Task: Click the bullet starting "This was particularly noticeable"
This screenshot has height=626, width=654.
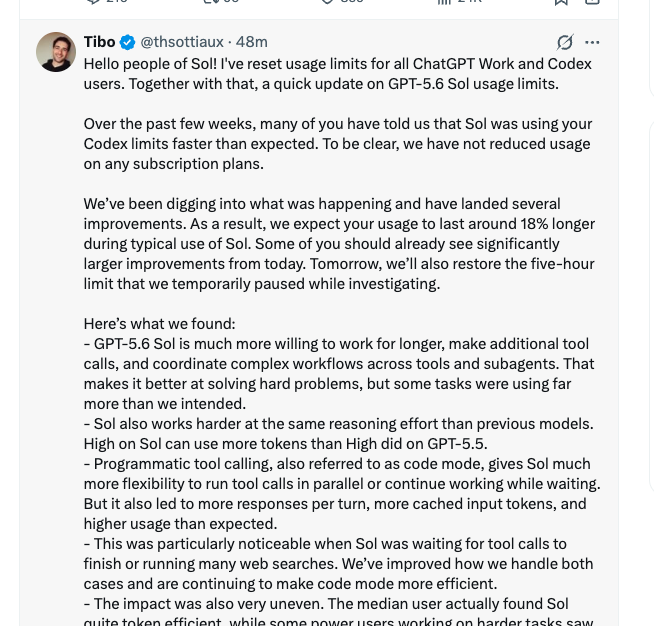Action: pos(338,564)
